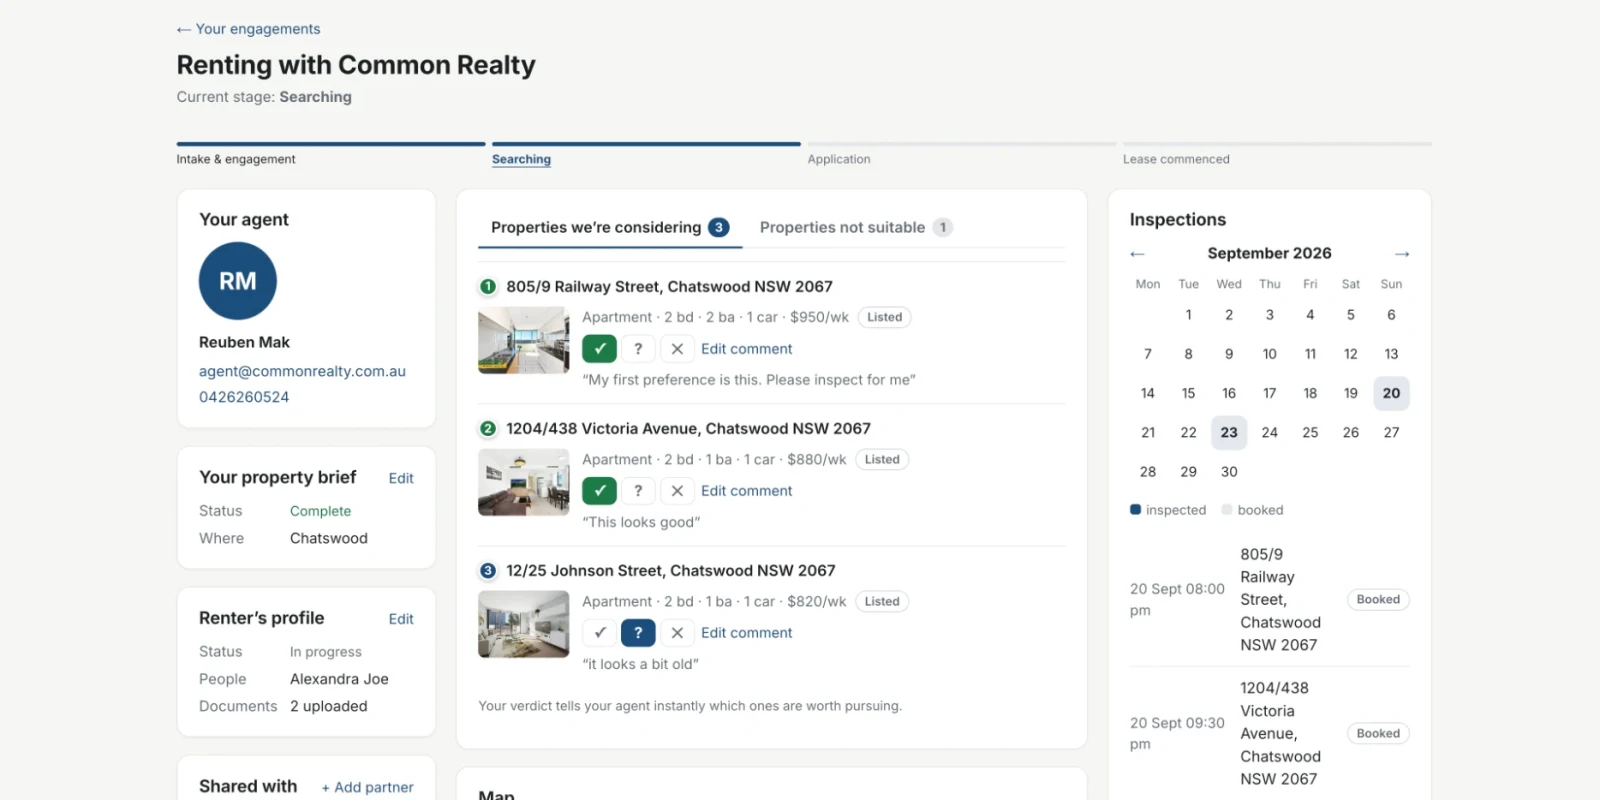Go to next month in Inspections calendar
Viewport: 1600px width, 800px height.
click(1402, 254)
